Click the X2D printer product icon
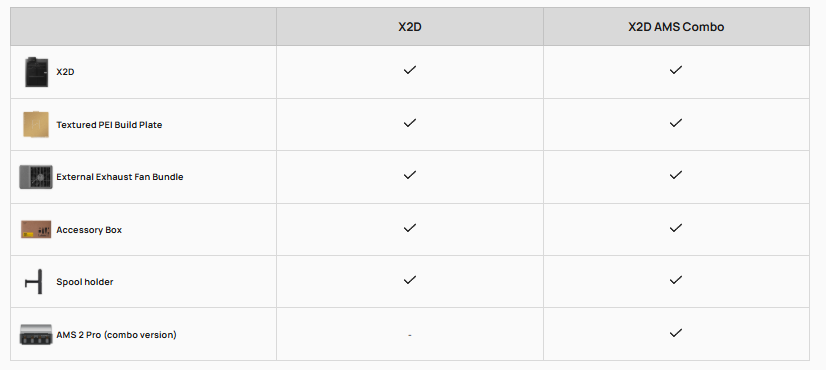 pyautogui.click(x=36, y=72)
